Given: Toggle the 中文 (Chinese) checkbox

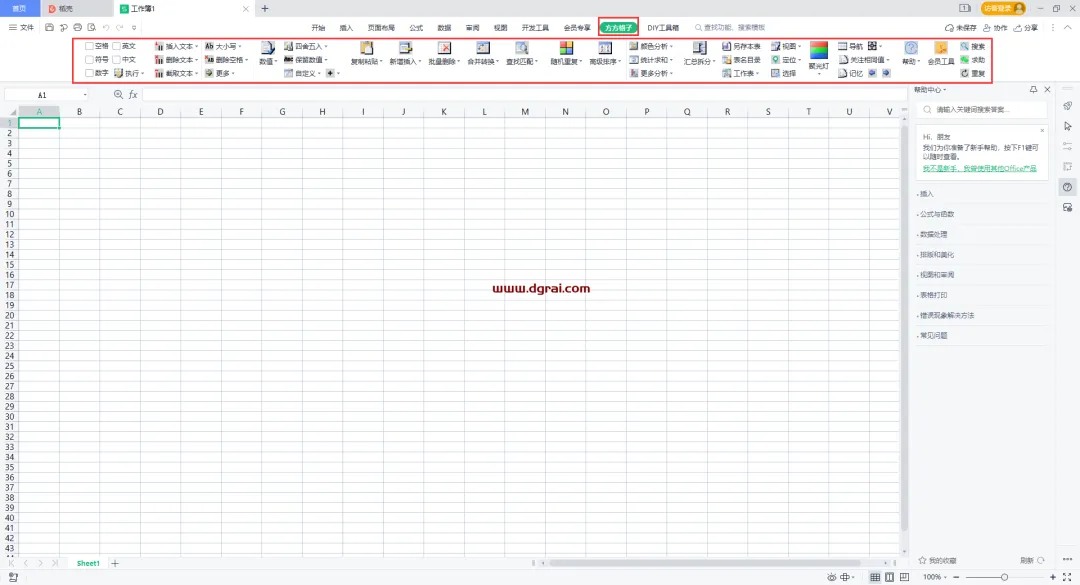Looking at the screenshot, I should pos(116,60).
